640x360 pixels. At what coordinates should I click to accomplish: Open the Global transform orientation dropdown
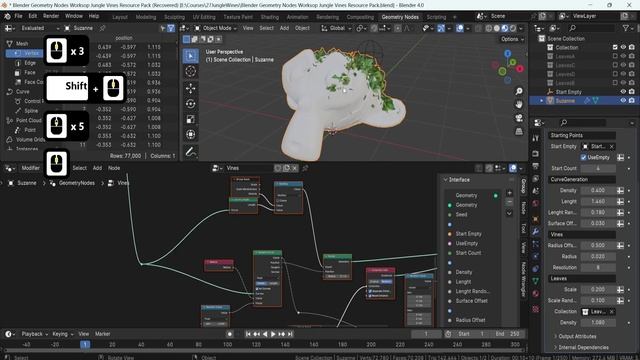337,28
